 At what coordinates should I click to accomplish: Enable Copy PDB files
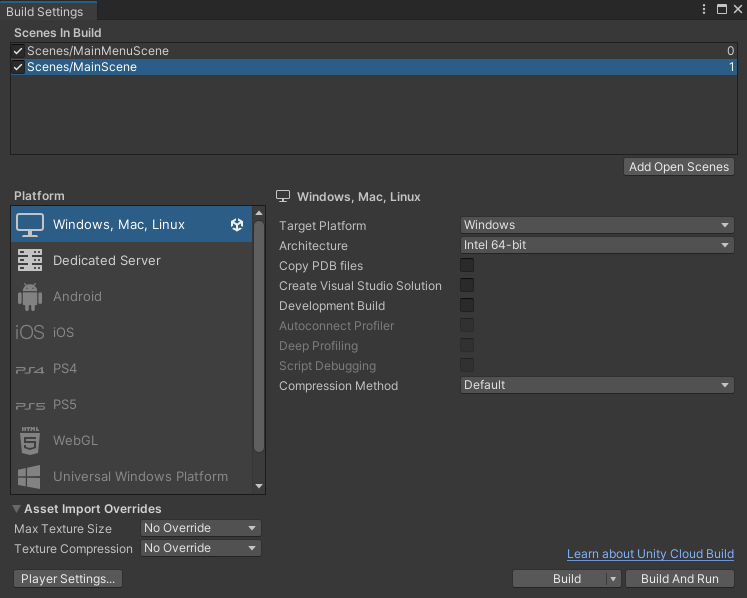pyautogui.click(x=467, y=265)
